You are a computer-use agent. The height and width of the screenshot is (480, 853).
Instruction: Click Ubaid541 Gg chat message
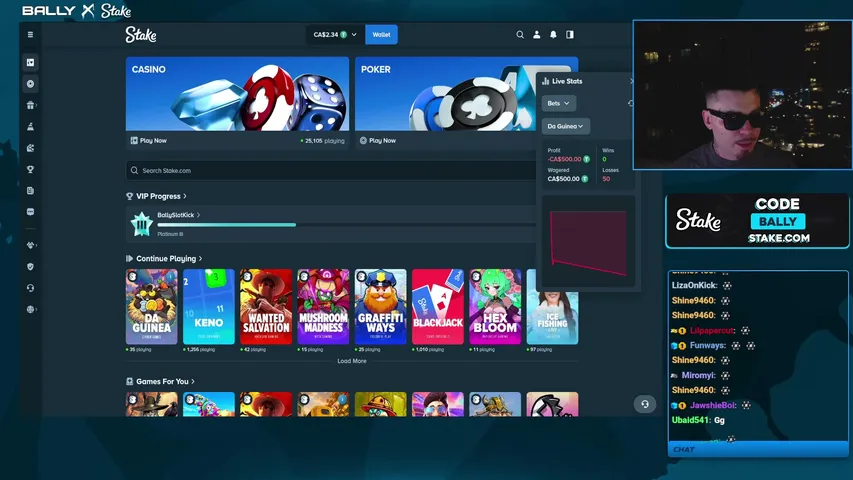[698, 420]
